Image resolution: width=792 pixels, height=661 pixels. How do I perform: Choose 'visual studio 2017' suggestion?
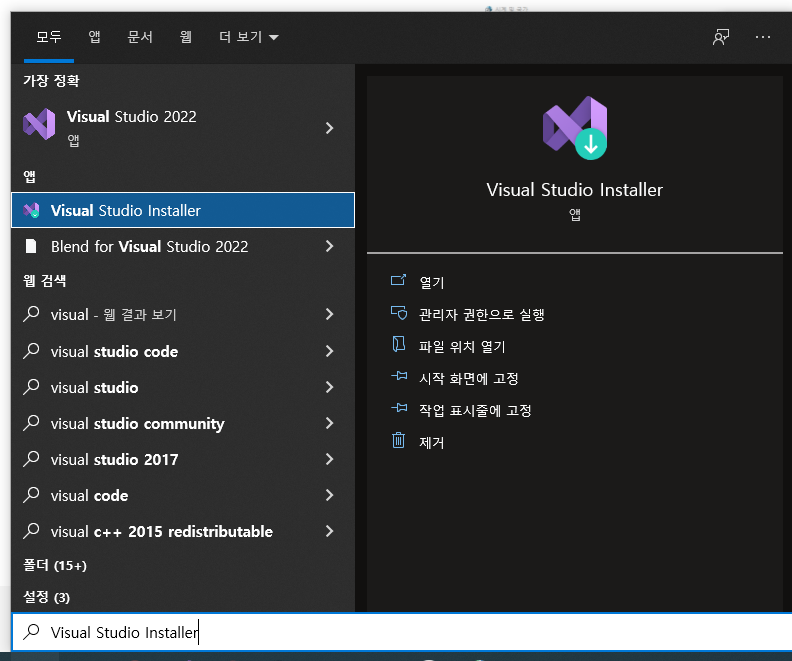183,460
